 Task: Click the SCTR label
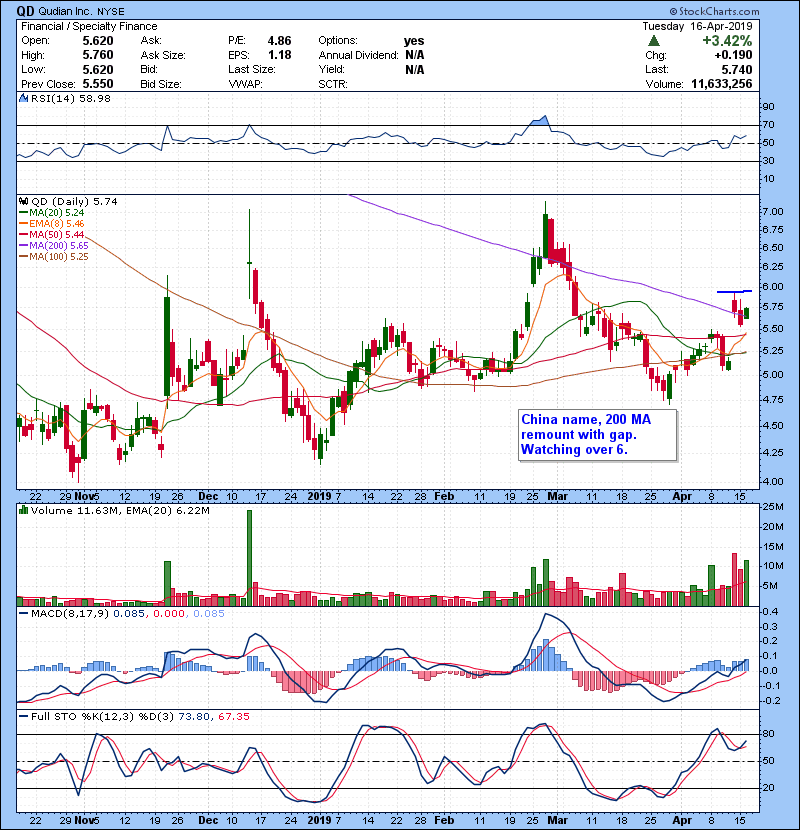point(333,84)
